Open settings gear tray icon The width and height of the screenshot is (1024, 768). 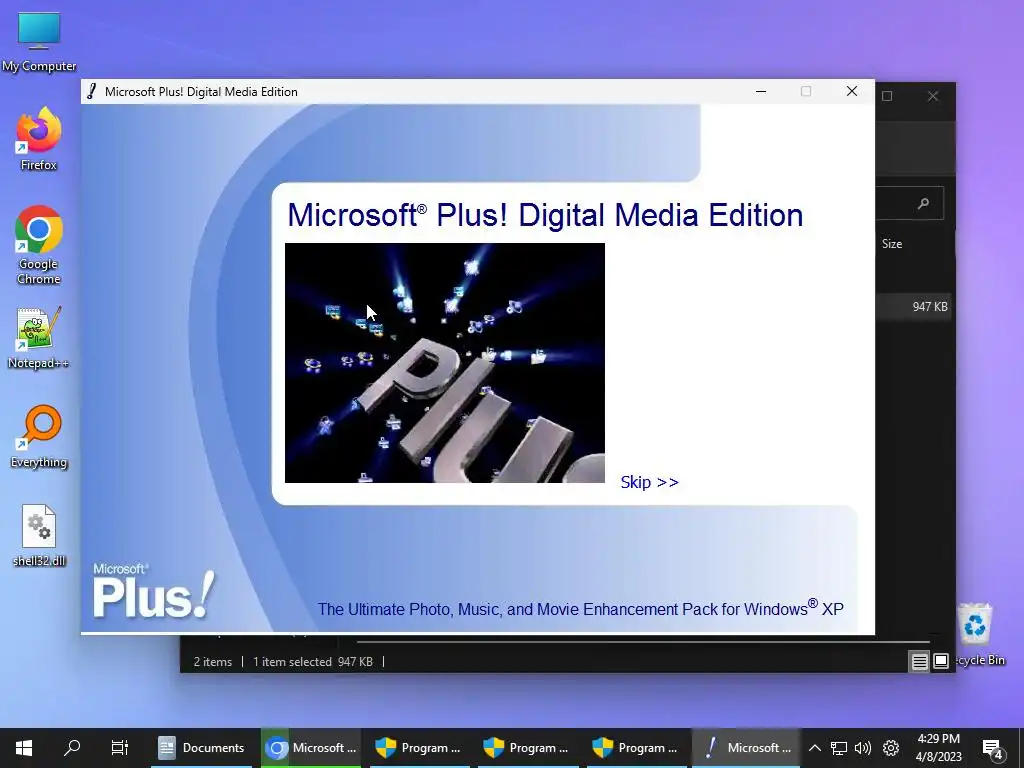(891, 748)
